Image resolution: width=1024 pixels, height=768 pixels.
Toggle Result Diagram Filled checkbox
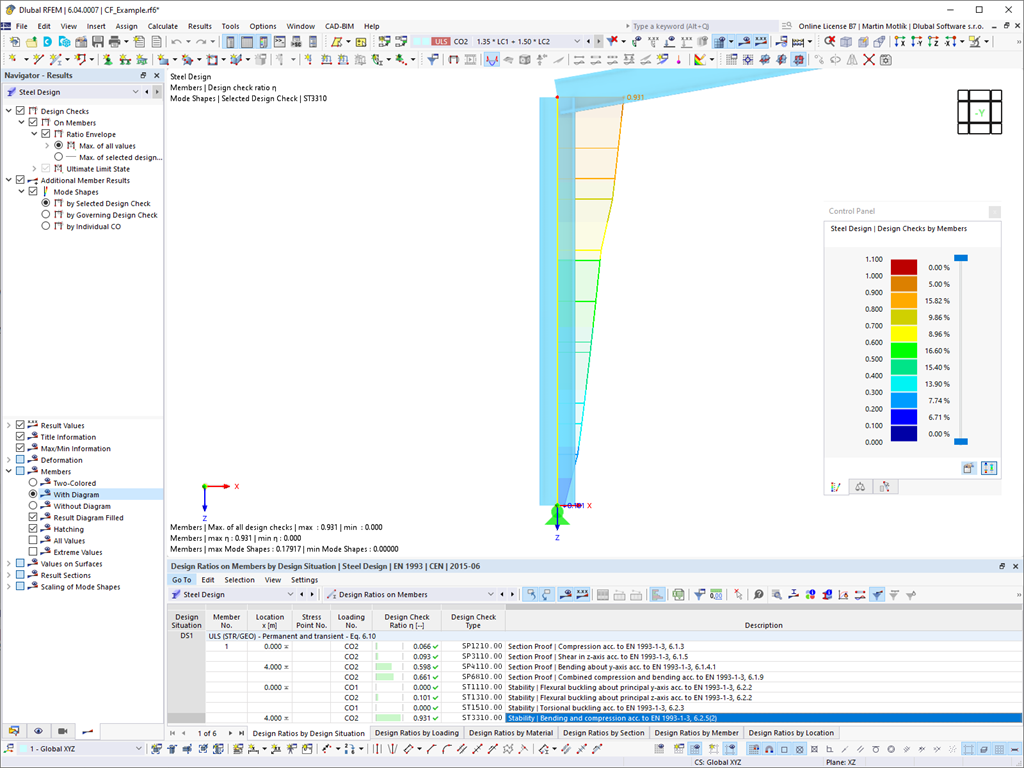point(33,517)
